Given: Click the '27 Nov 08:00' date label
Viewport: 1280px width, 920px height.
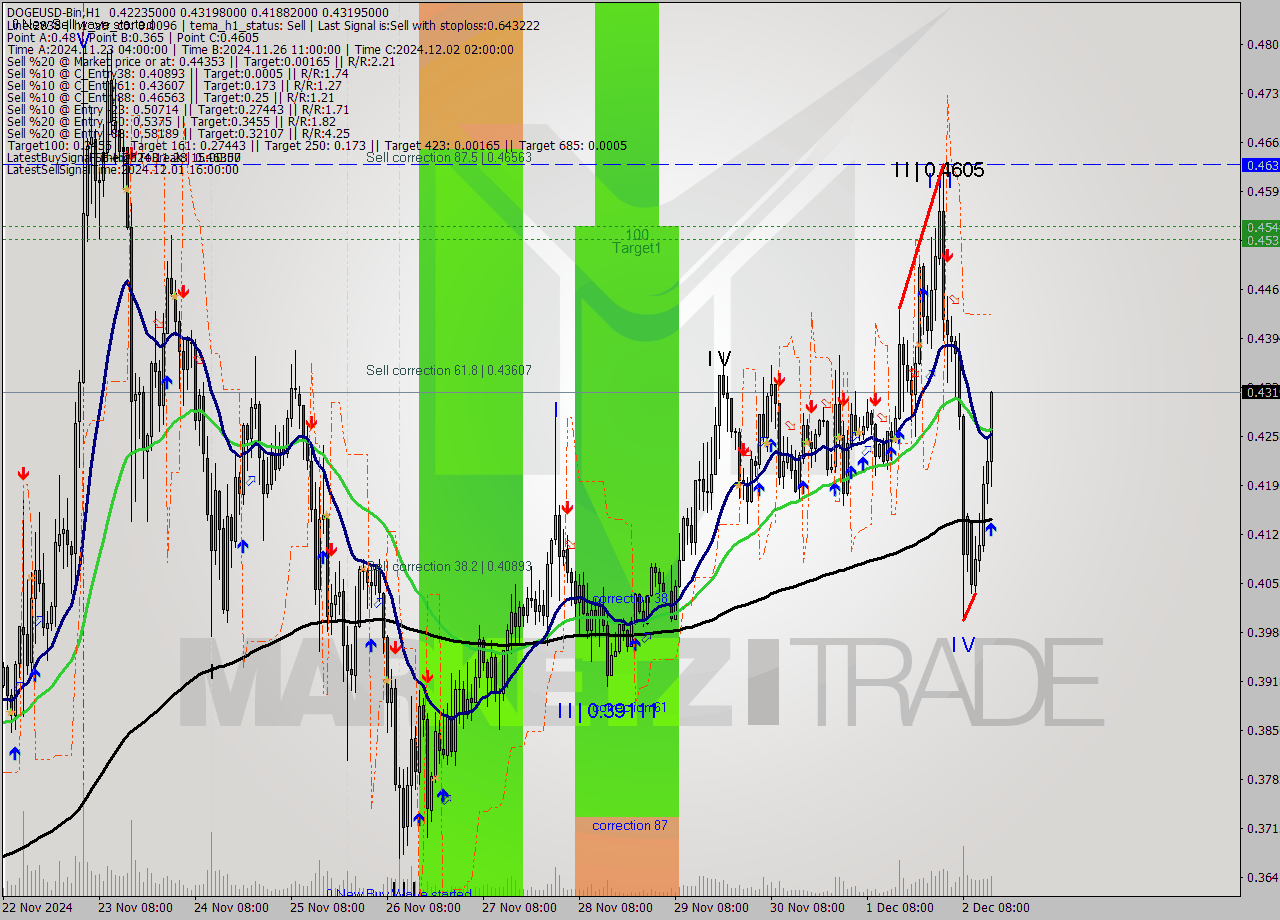Looking at the screenshot, I should point(519,908).
